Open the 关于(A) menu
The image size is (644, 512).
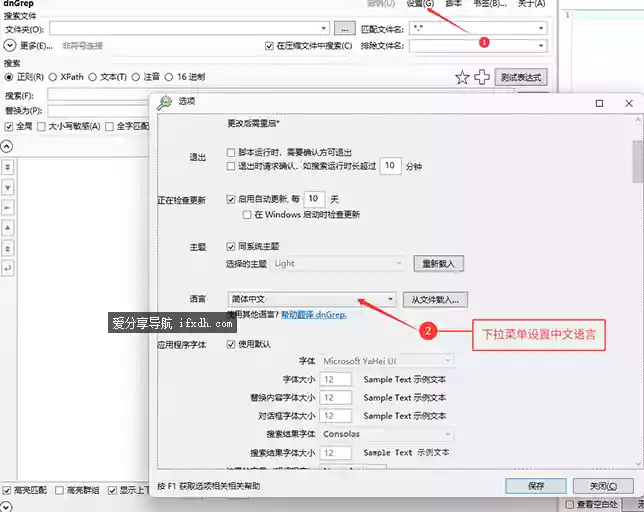(x=531, y=4)
